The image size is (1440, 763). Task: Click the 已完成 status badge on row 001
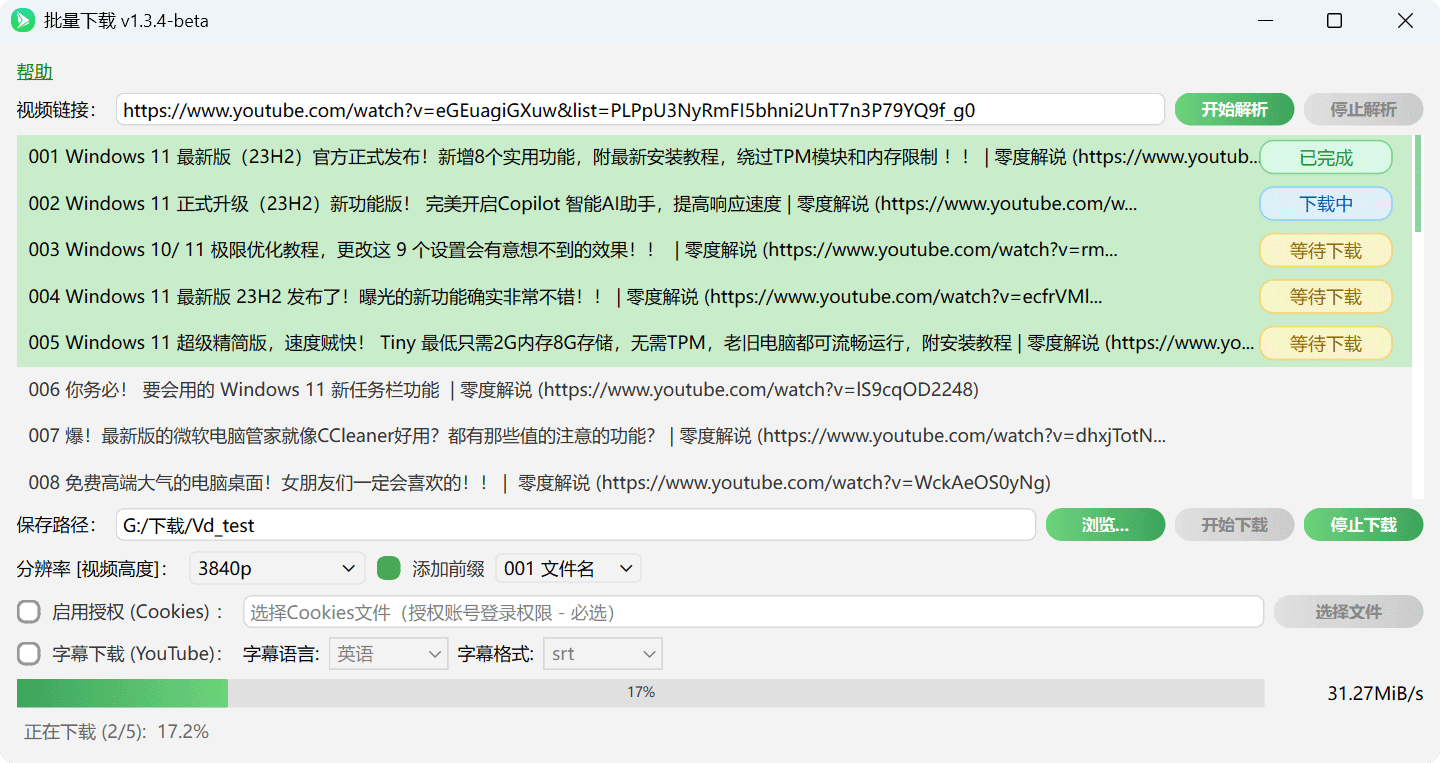point(1325,157)
